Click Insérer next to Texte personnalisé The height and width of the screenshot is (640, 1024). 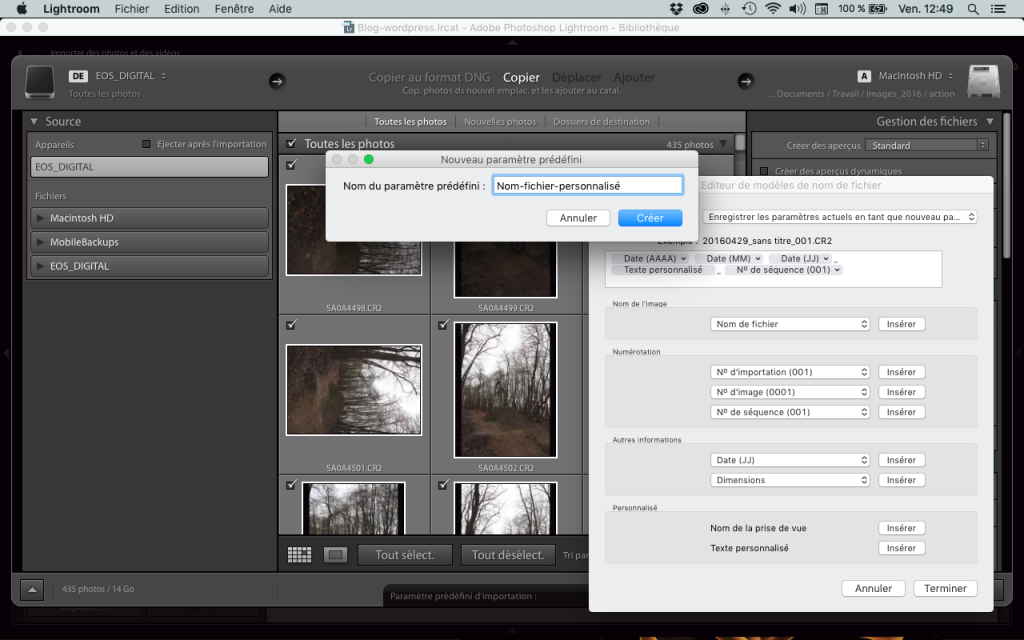click(x=901, y=548)
